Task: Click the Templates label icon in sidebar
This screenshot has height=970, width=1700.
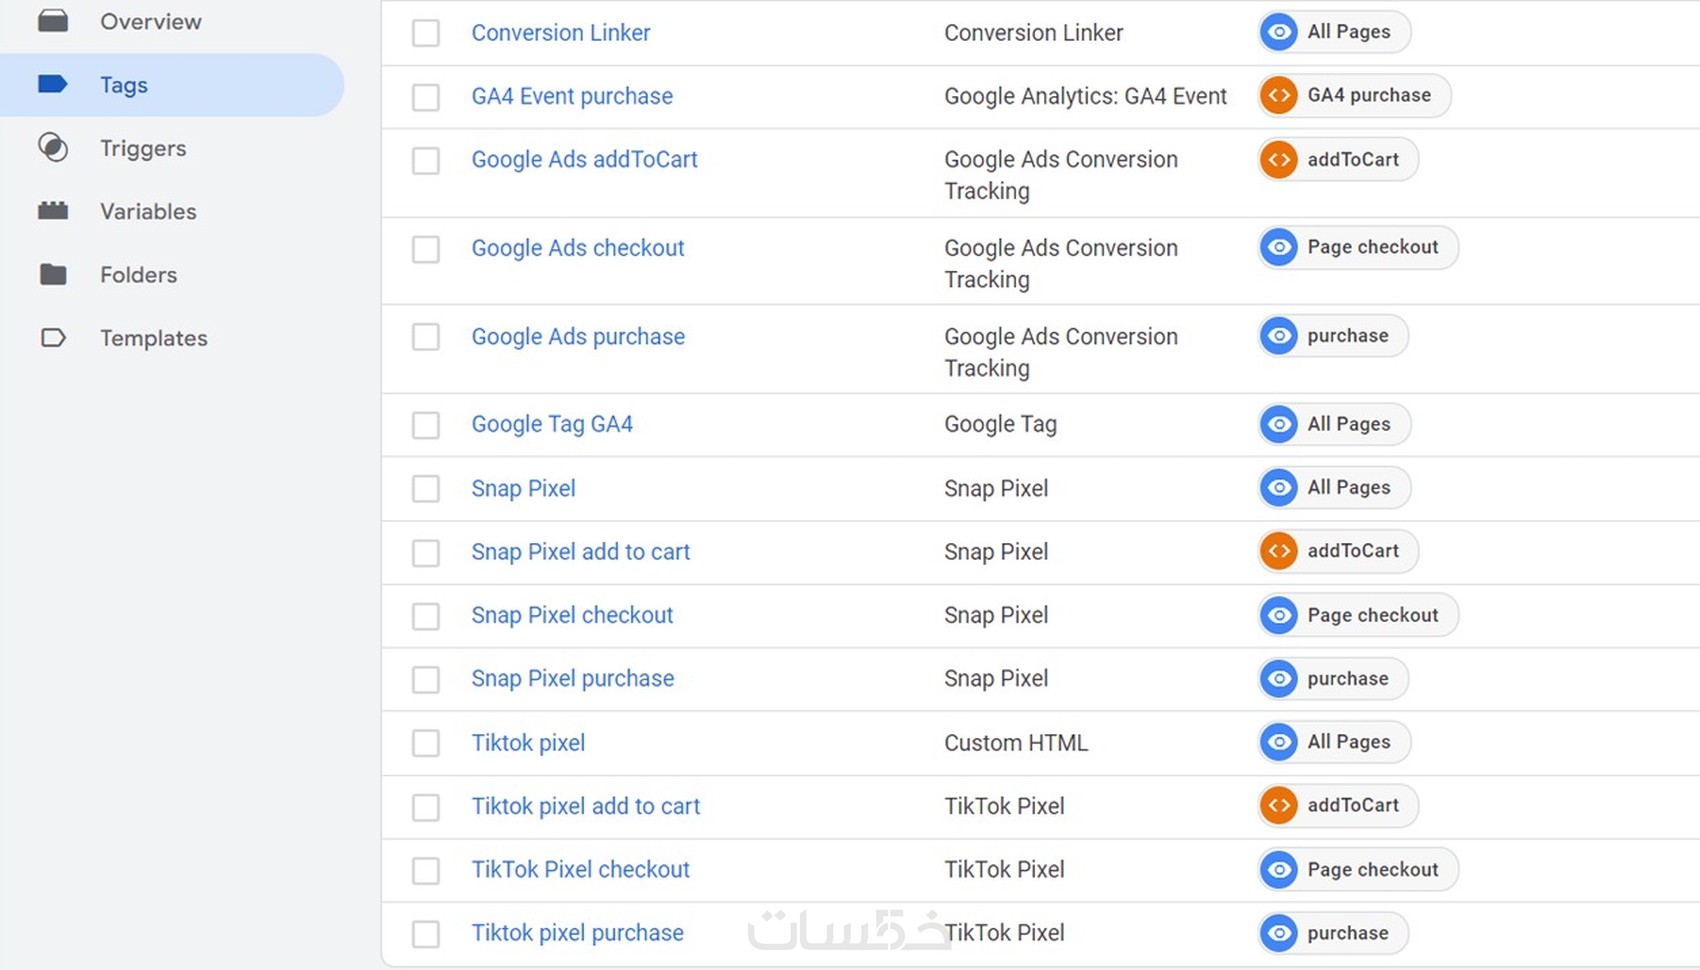Action: coord(53,338)
